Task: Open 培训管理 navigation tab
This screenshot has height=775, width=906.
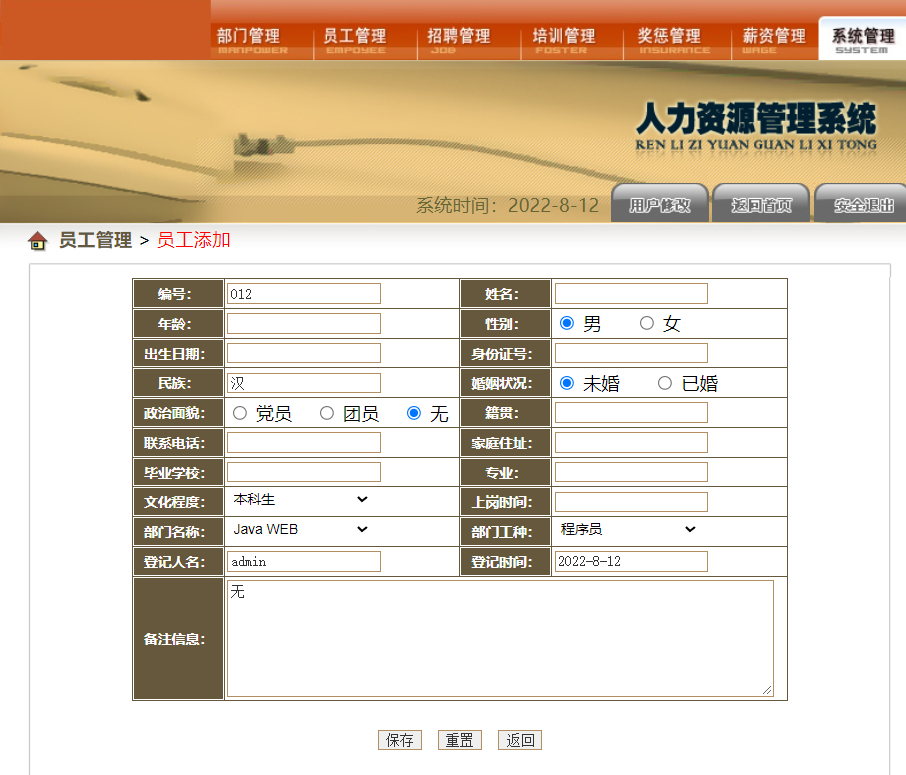Action: tap(563, 40)
